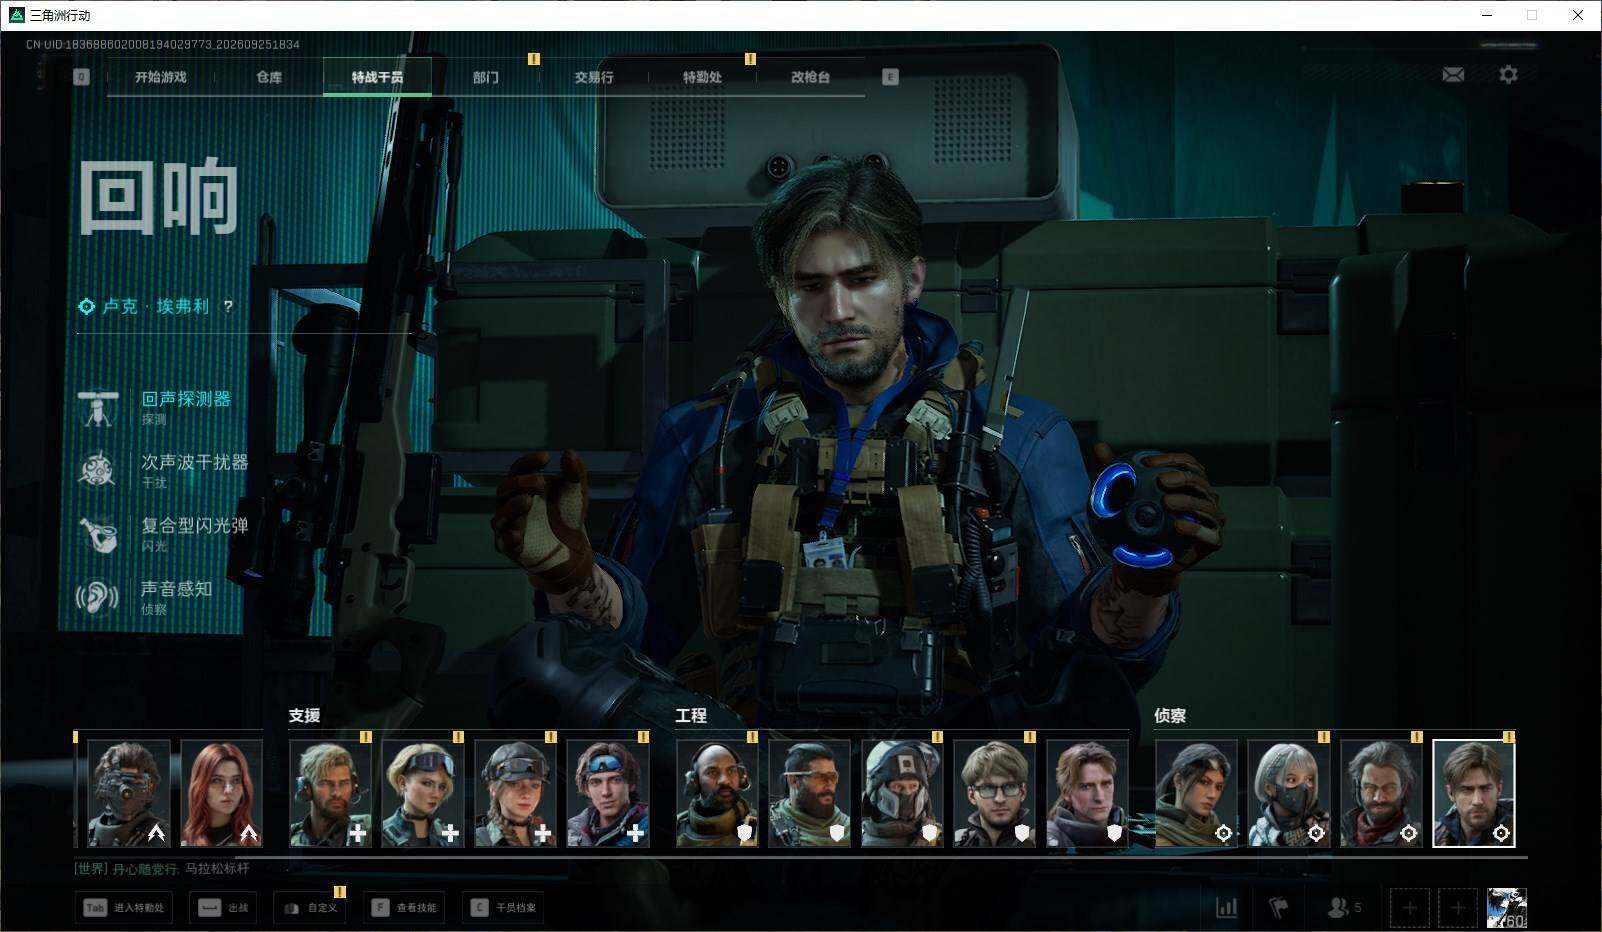Click the 声音感知 skill name
Screen dimensions: 1602x932
[177, 588]
